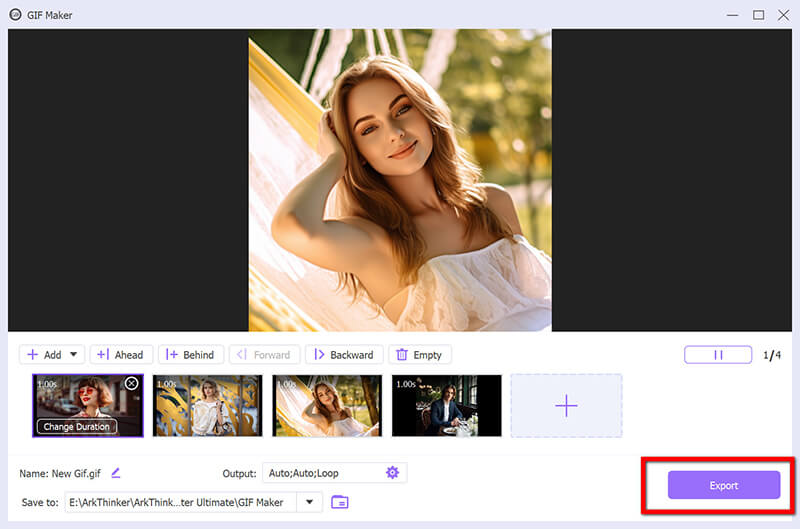
Task: Remove first frame with X icon
Action: [x=132, y=383]
